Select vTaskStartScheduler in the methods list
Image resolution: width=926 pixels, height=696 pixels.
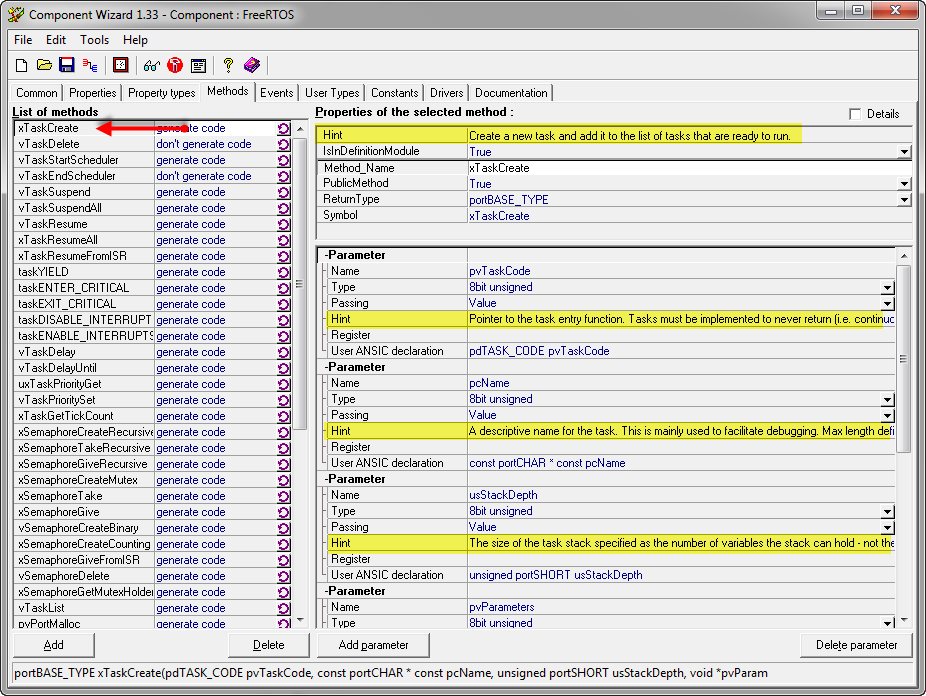pos(68,160)
